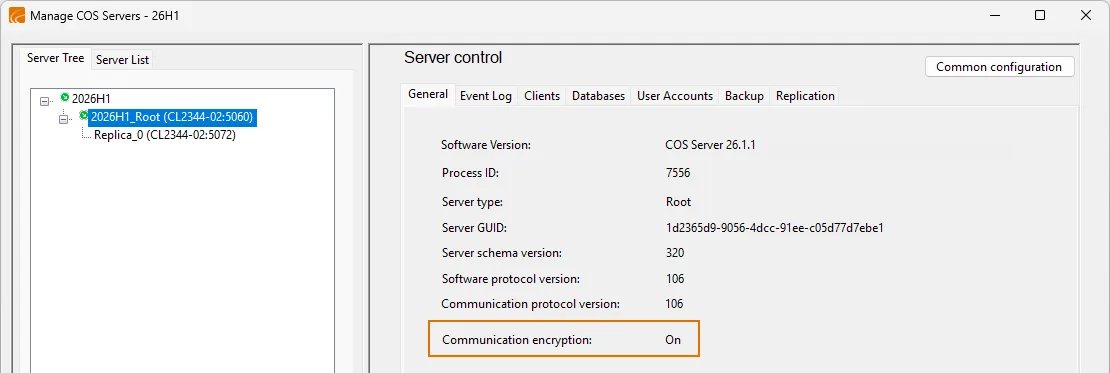Click the Server GUID label
The height and width of the screenshot is (373, 1110).
474,229
